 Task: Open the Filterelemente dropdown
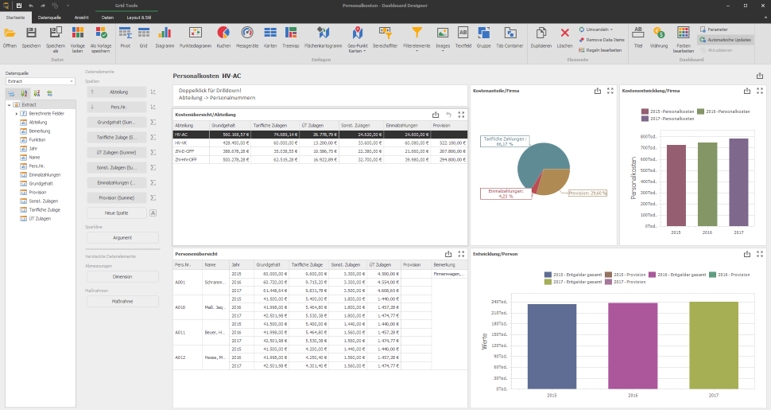click(x=415, y=40)
